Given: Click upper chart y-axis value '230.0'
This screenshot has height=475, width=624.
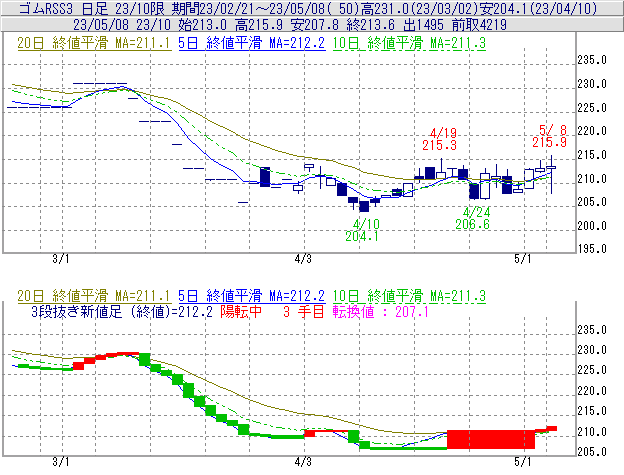Looking at the screenshot, I should click(592, 84).
